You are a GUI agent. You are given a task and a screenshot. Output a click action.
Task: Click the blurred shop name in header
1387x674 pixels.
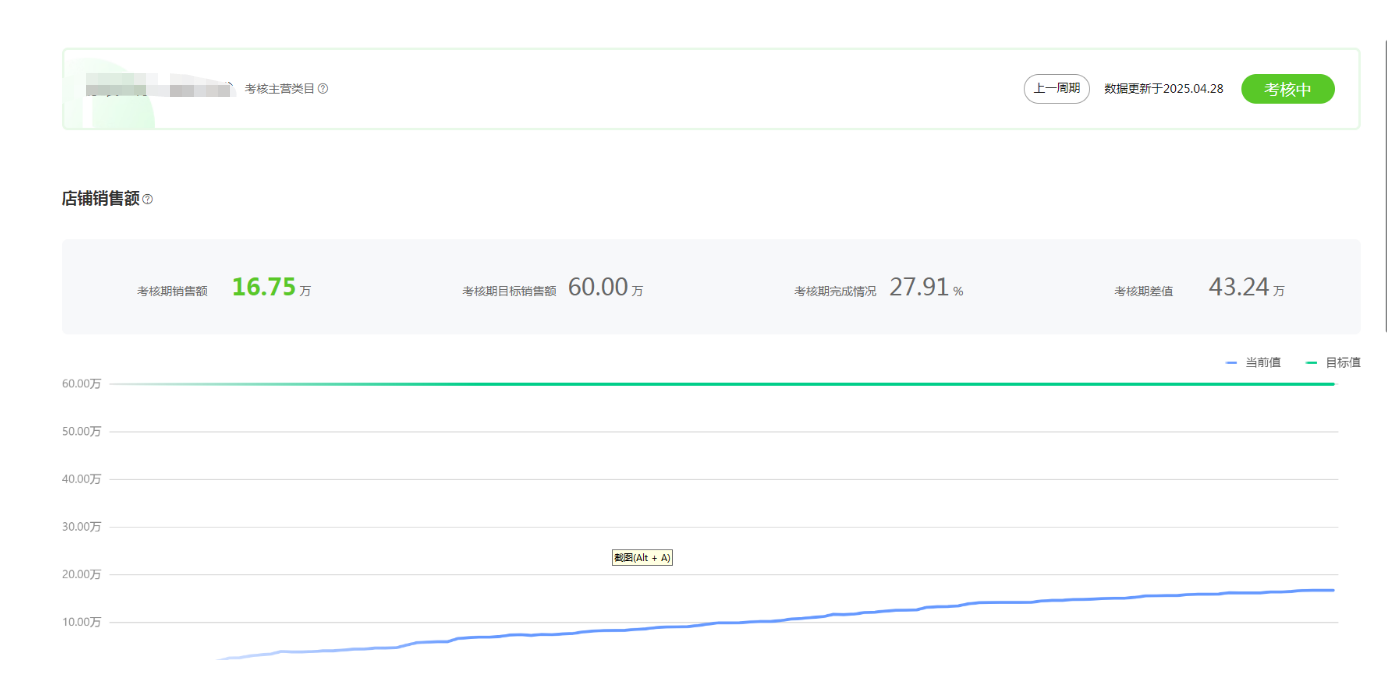(x=158, y=90)
